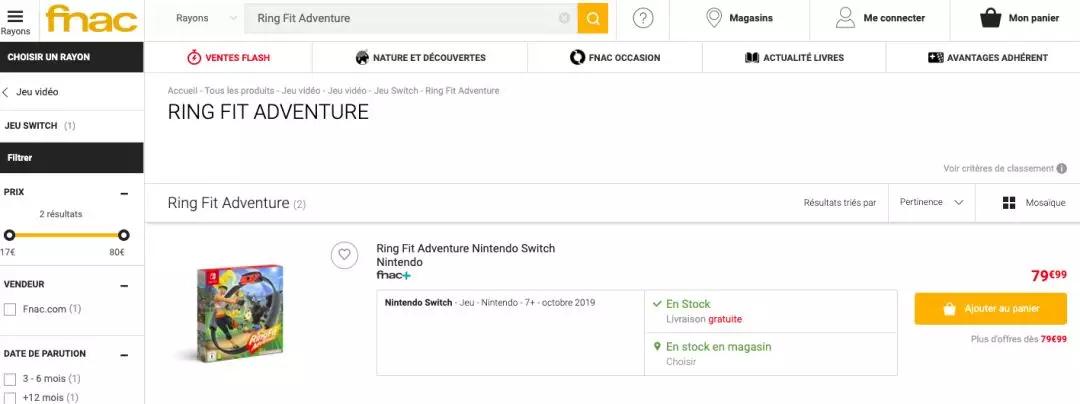Clear the search field text

click(564, 18)
